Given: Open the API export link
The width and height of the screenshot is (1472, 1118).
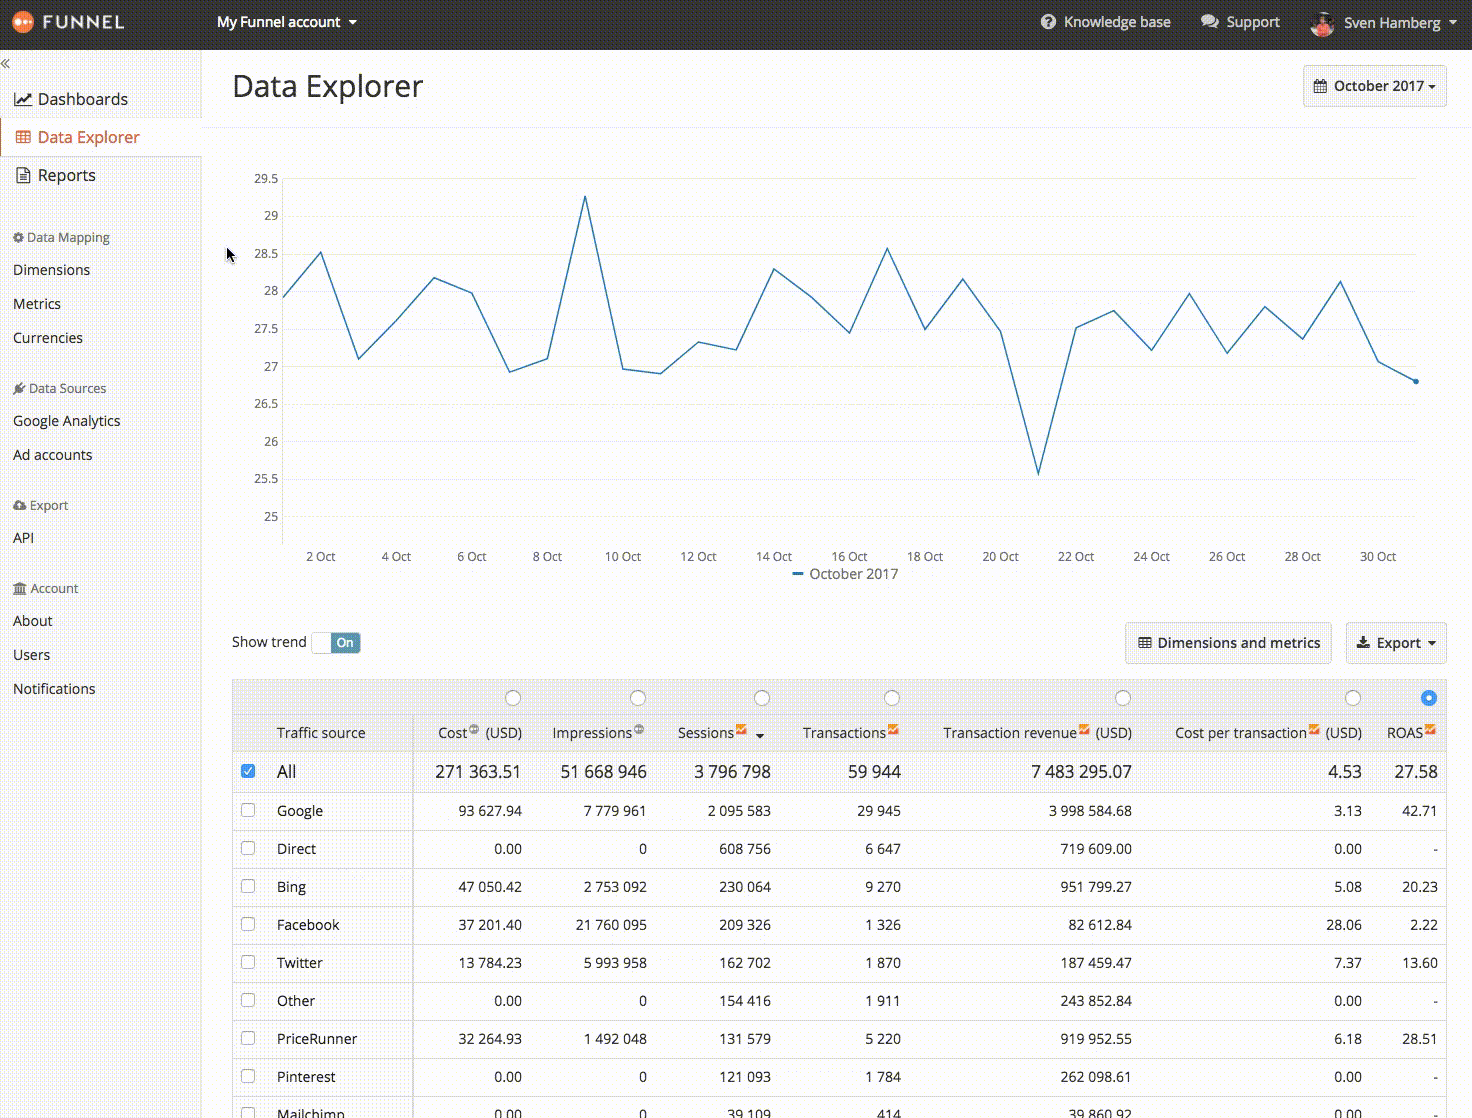Looking at the screenshot, I should pyautogui.click(x=24, y=538).
